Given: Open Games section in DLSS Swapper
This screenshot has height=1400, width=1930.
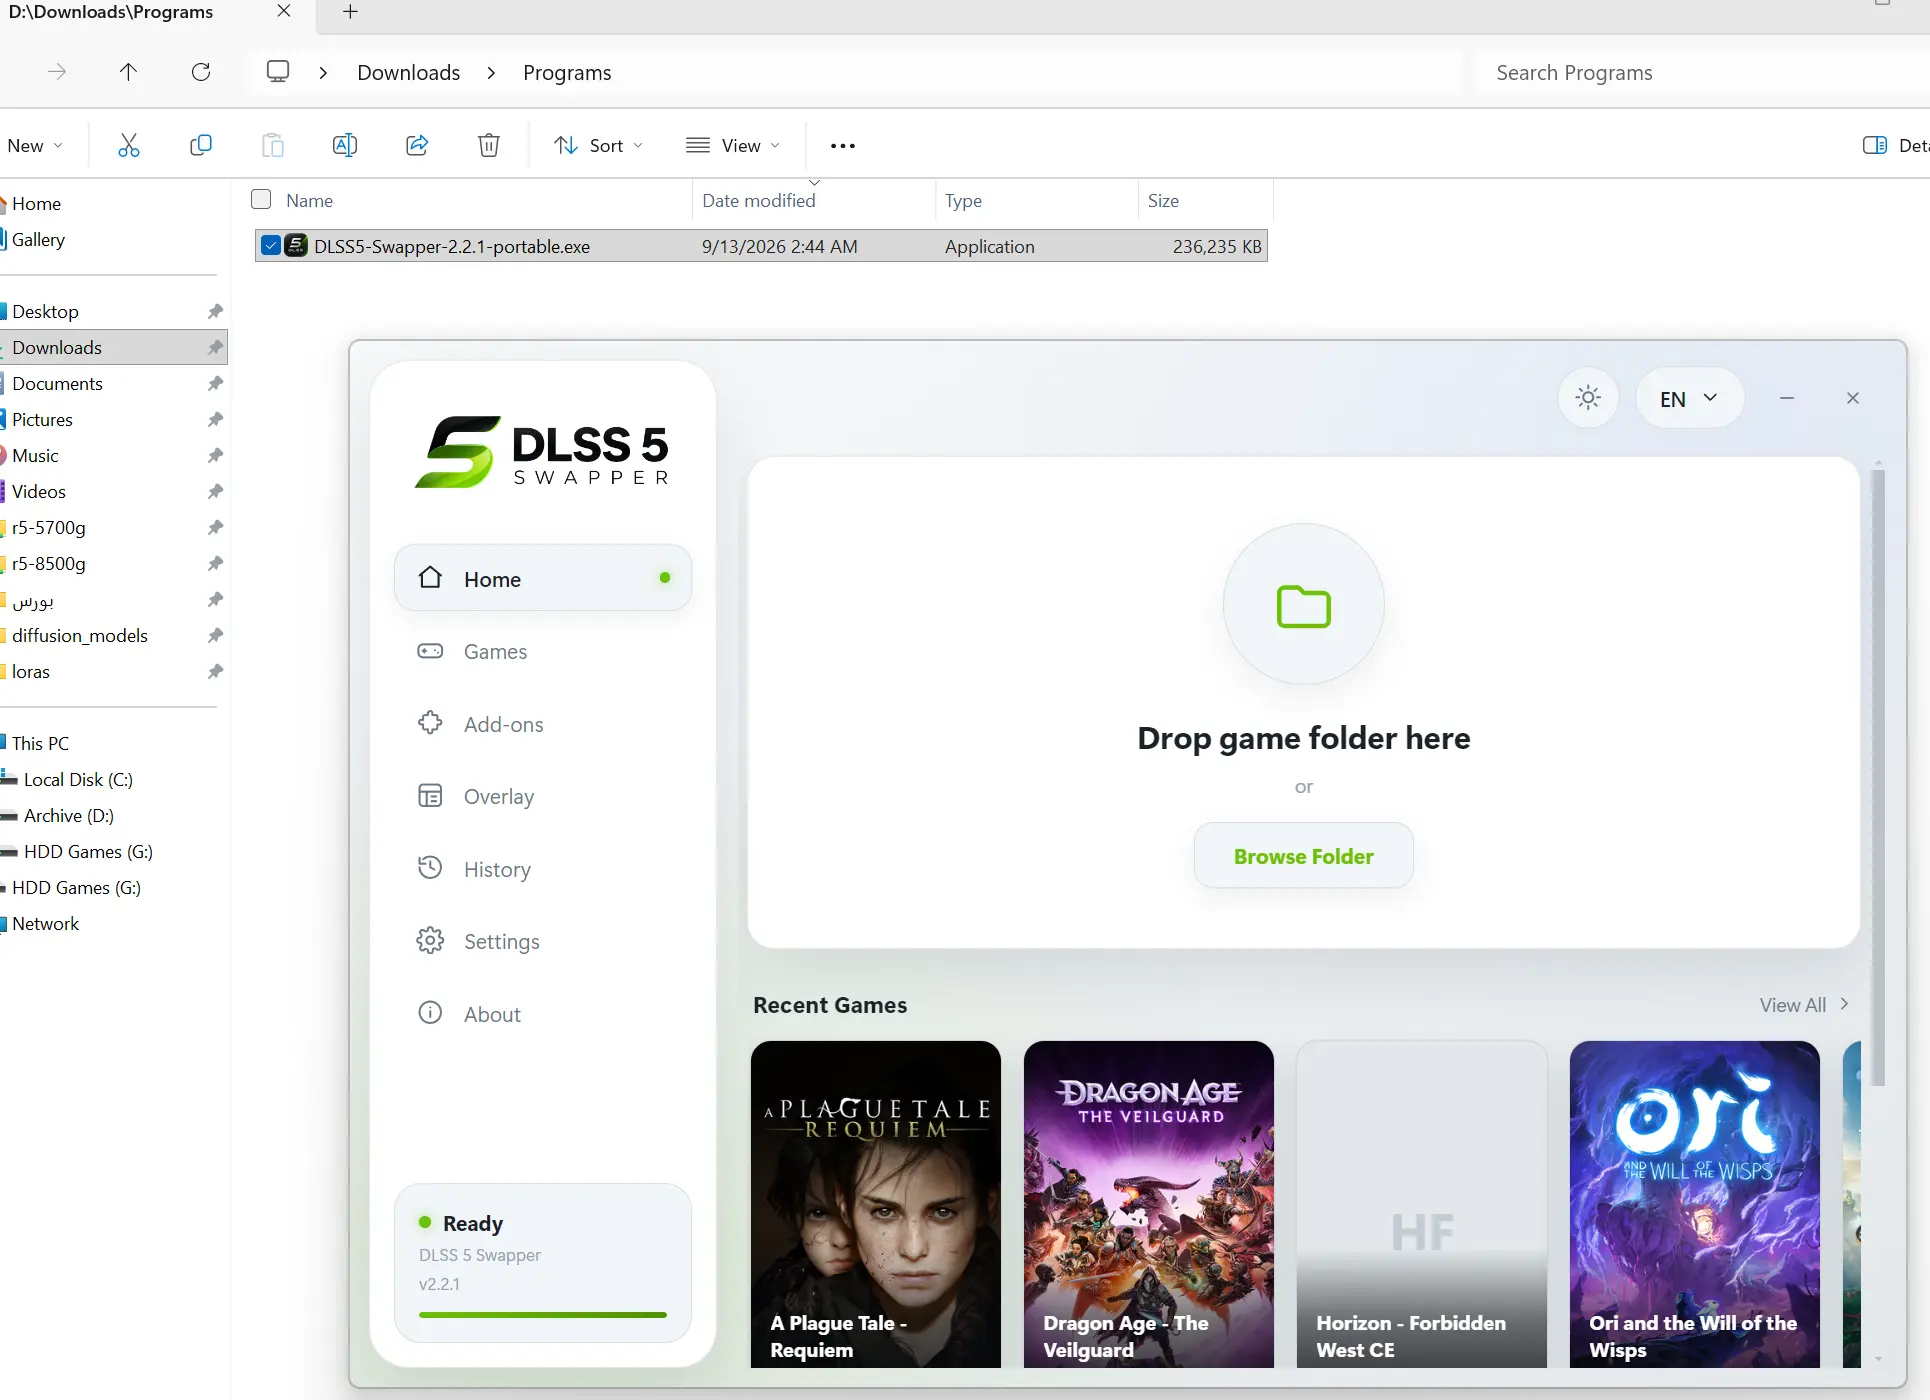Looking at the screenshot, I should (x=543, y=652).
